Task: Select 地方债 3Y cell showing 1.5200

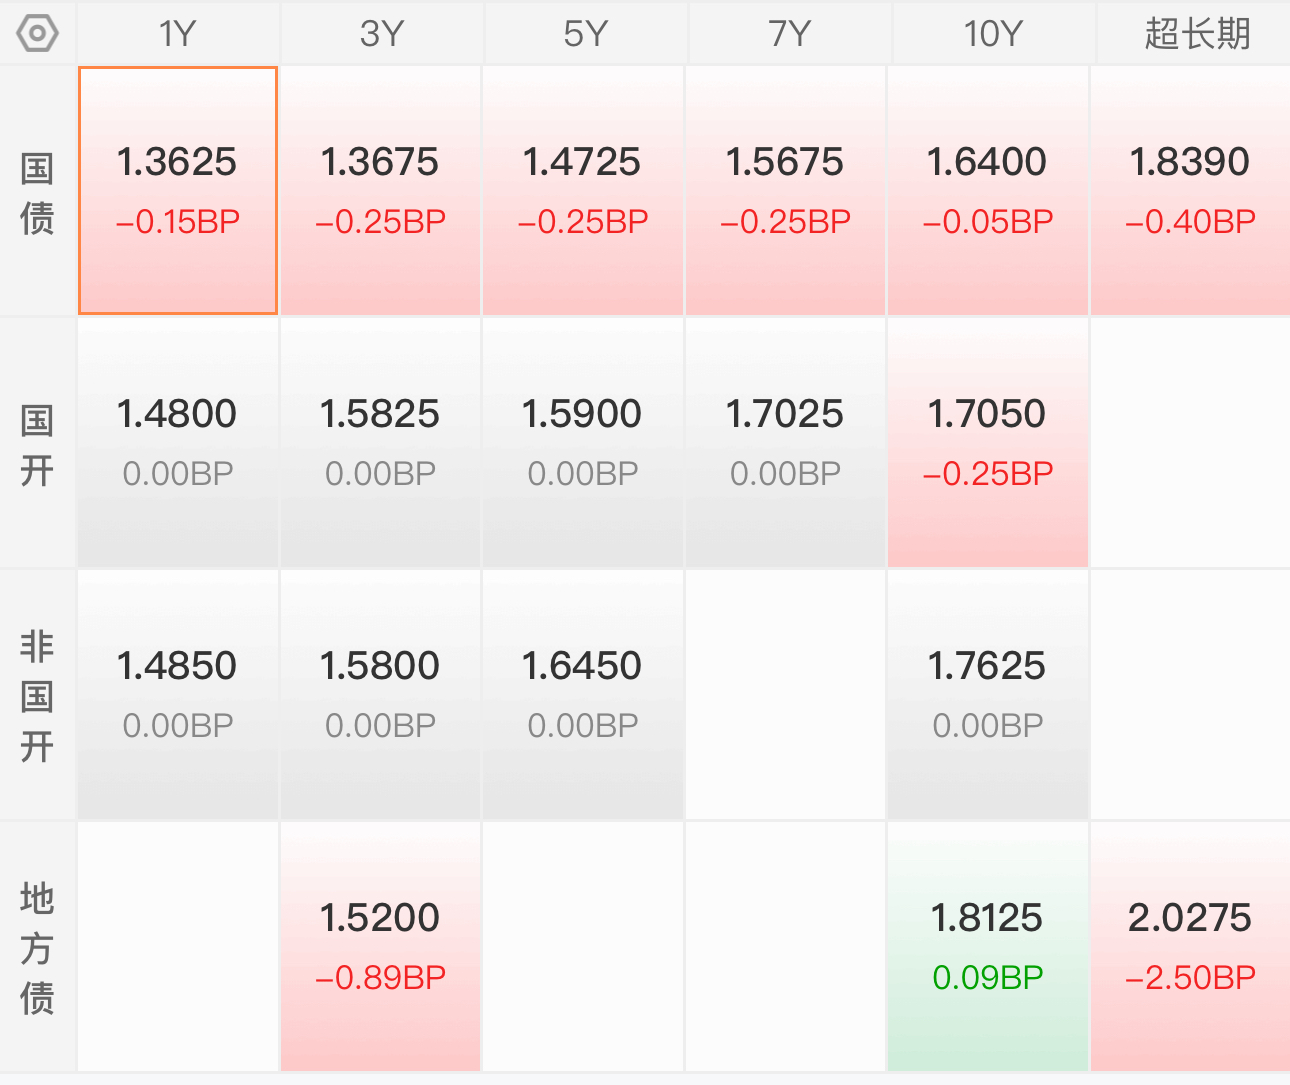Action: pyautogui.click(x=381, y=947)
